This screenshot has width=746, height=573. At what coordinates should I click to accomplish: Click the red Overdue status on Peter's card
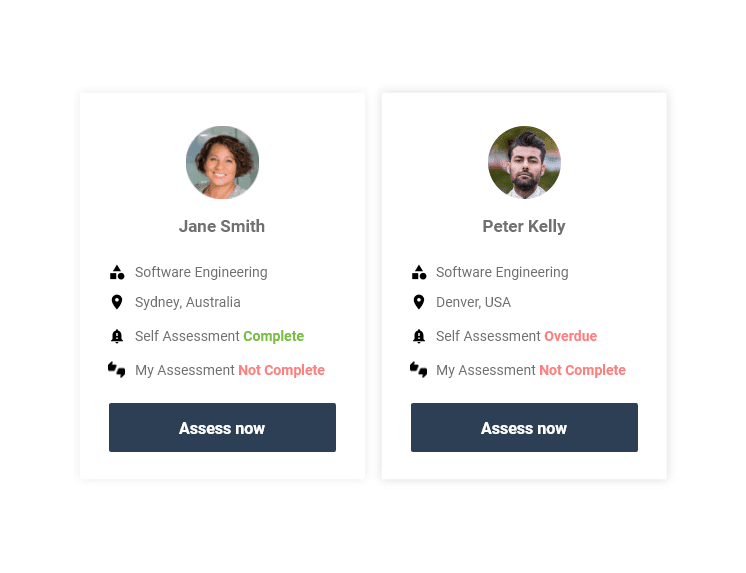pyautogui.click(x=570, y=336)
